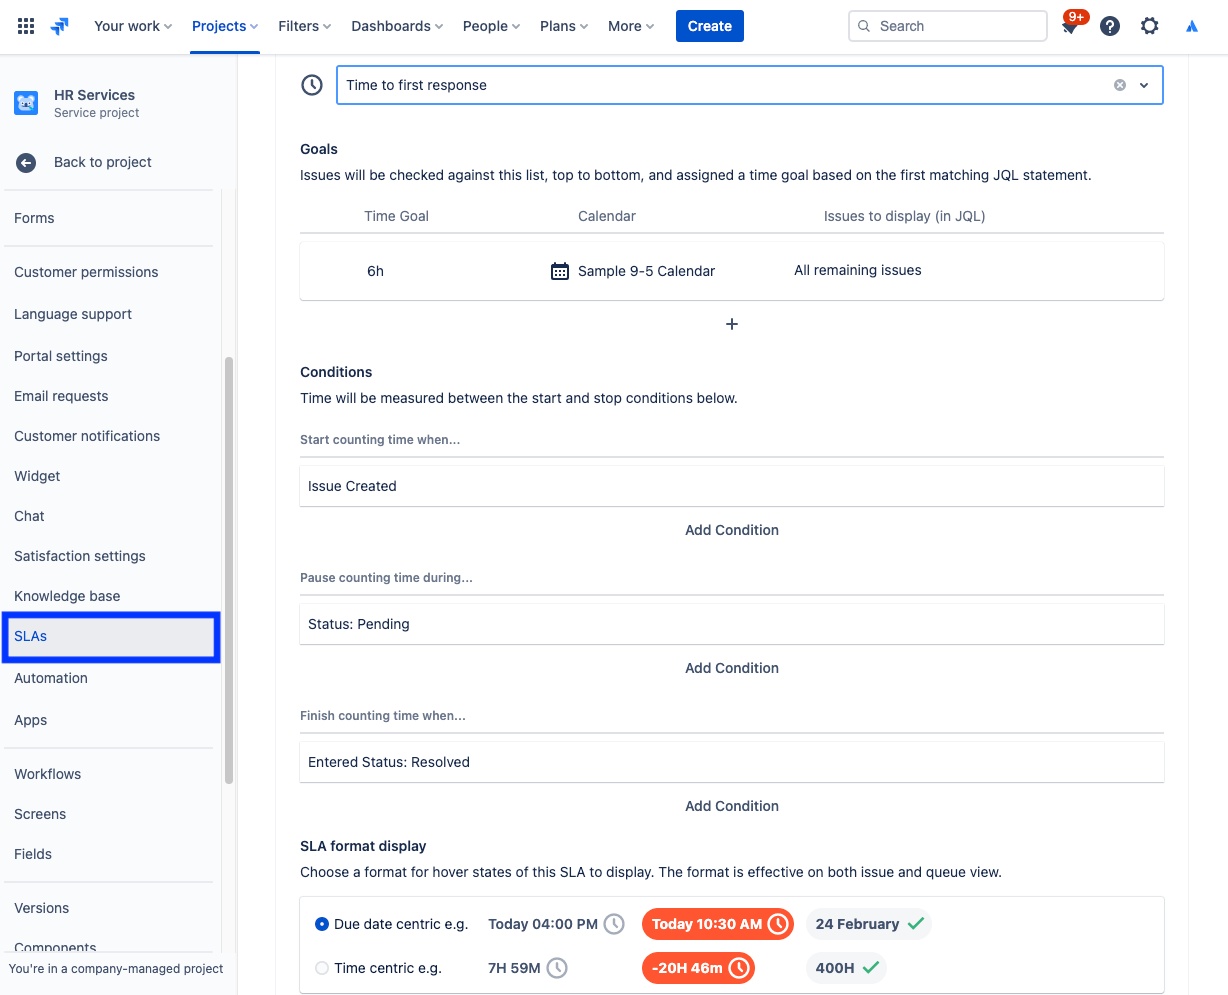Open notifications with the 9+ badge
1228x995 pixels.
[1070, 25]
